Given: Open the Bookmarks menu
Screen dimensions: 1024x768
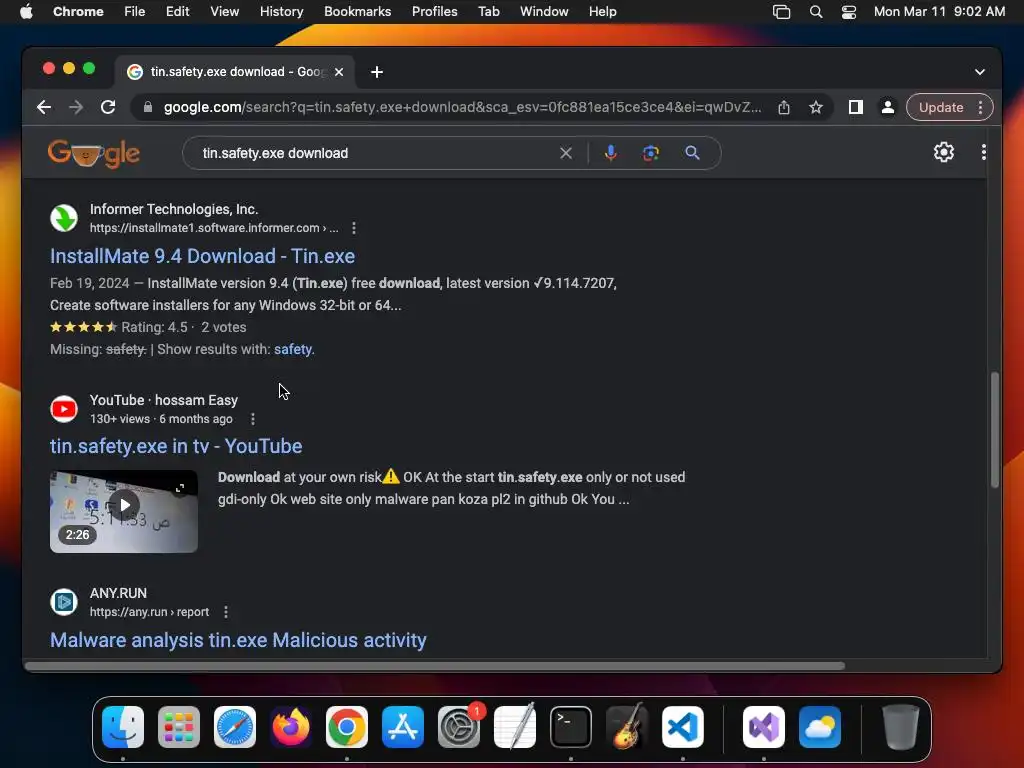Looking at the screenshot, I should (x=357, y=12).
